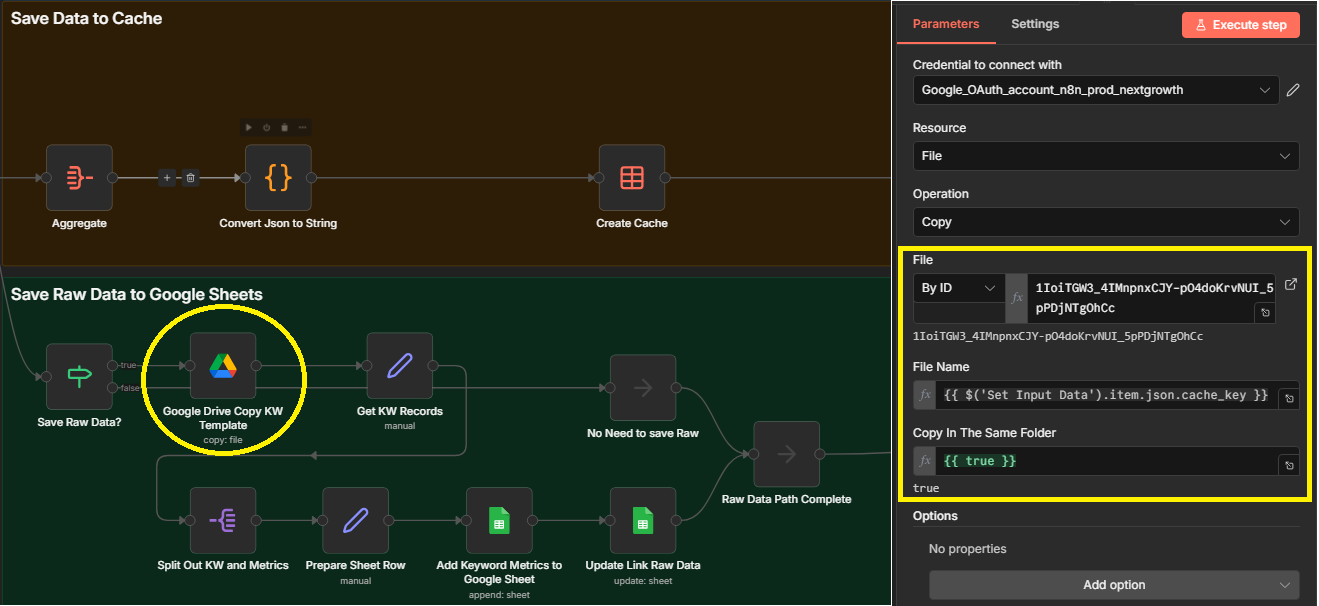Click the Google Drive Copy KW Template node
Image resolution: width=1319 pixels, height=606 pixels.
[222, 366]
